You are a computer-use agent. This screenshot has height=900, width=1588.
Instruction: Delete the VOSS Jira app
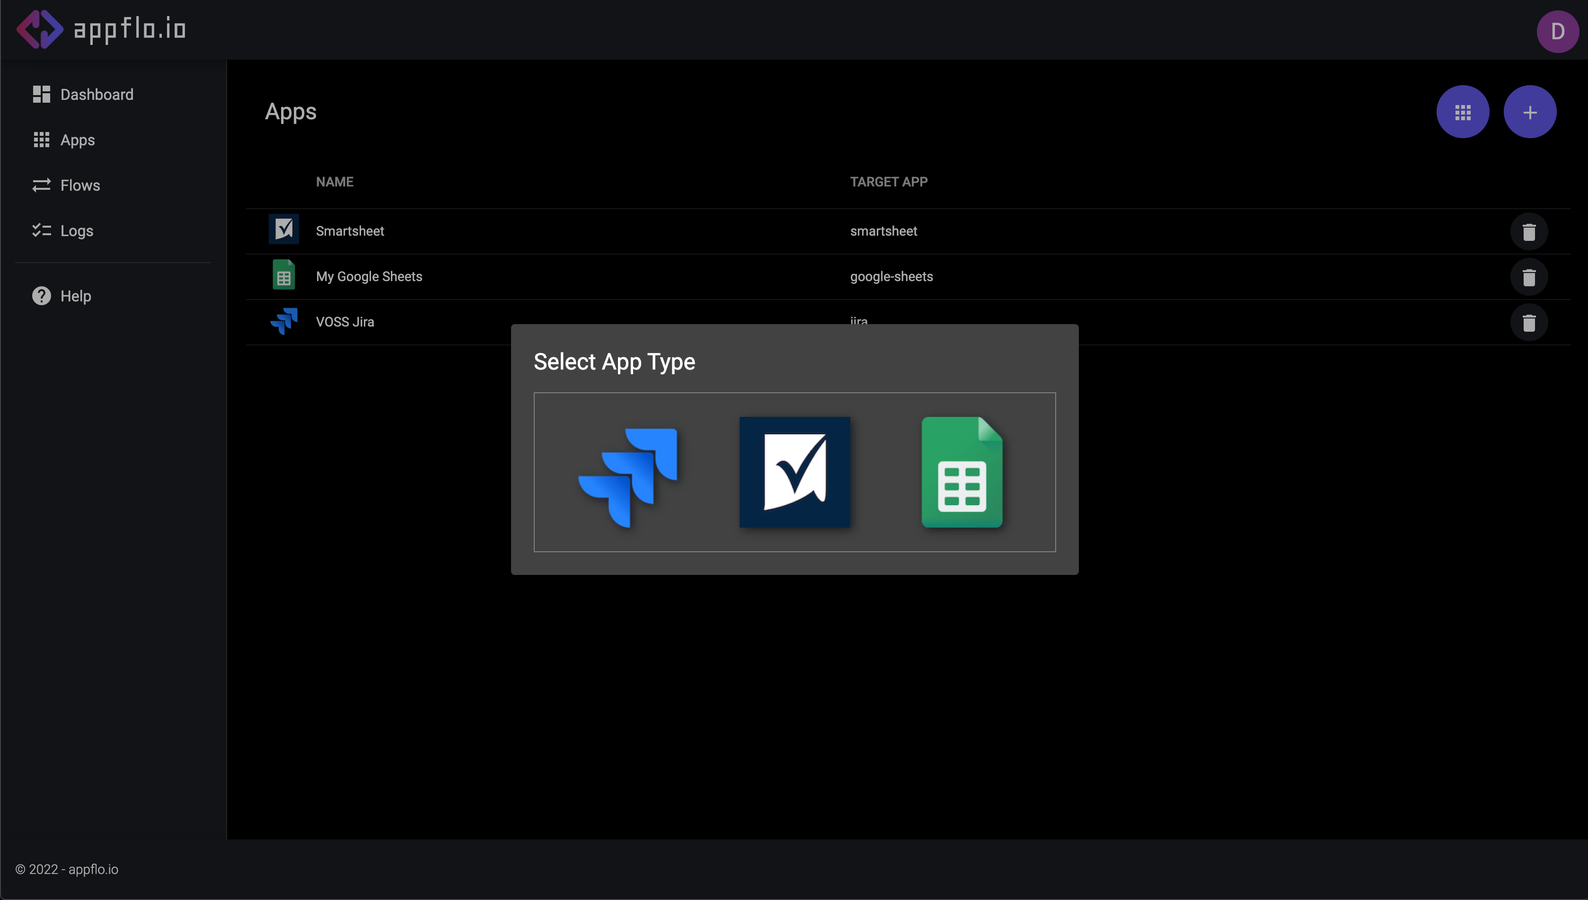pos(1529,323)
